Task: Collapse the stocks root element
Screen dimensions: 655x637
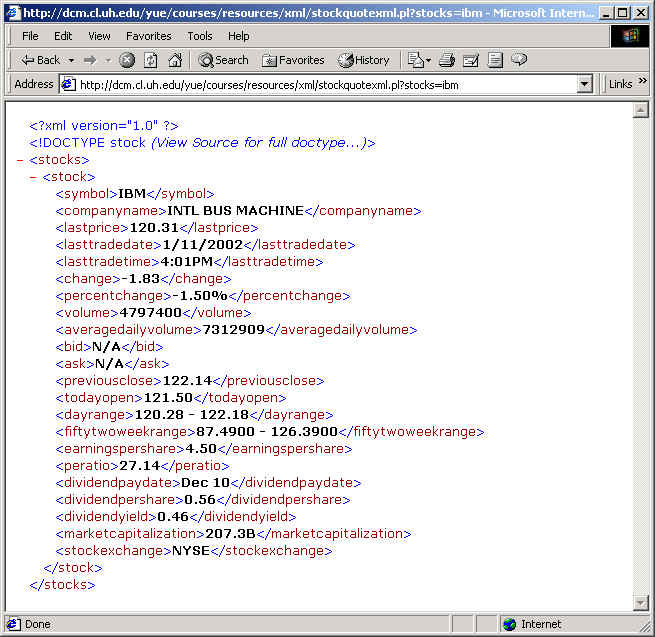Action: (x=20, y=160)
